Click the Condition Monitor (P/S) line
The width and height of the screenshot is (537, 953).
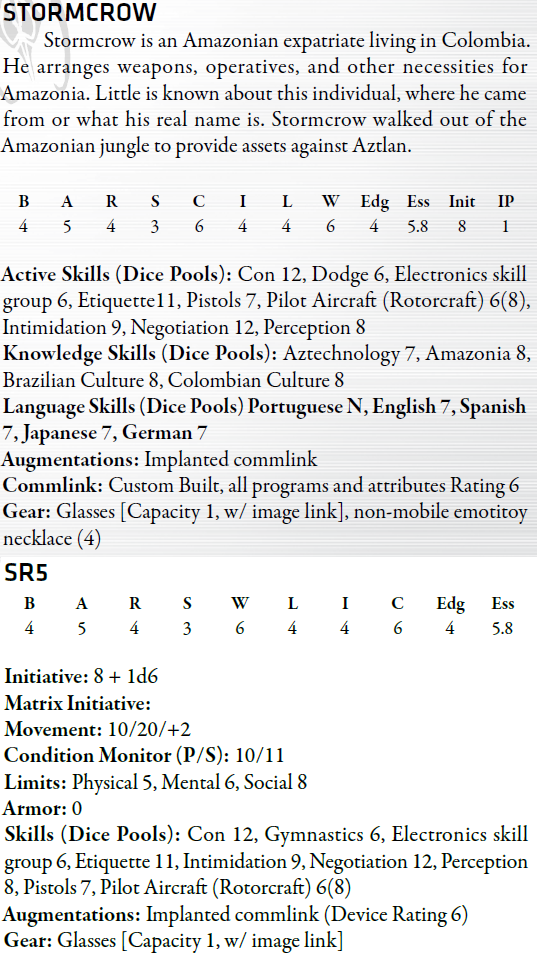[144, 755]
